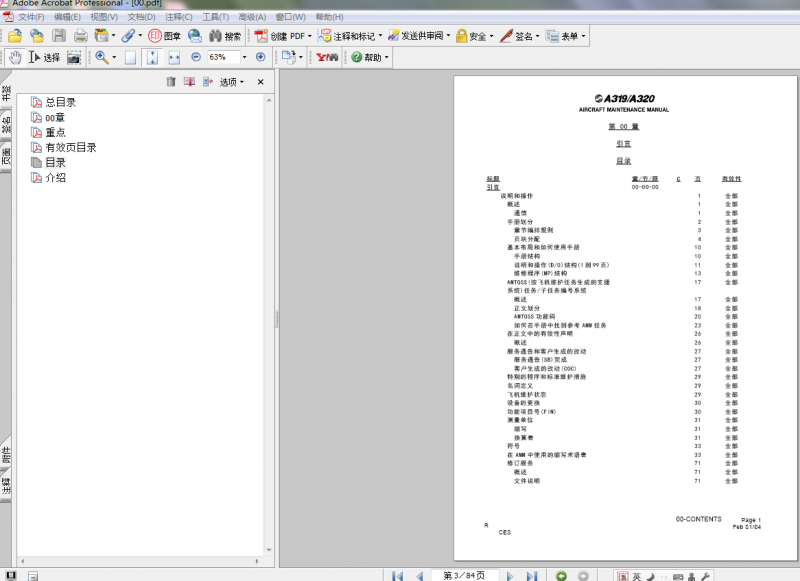
Task: Open the 工具(T) menu
Action: [x=216, y=17]
